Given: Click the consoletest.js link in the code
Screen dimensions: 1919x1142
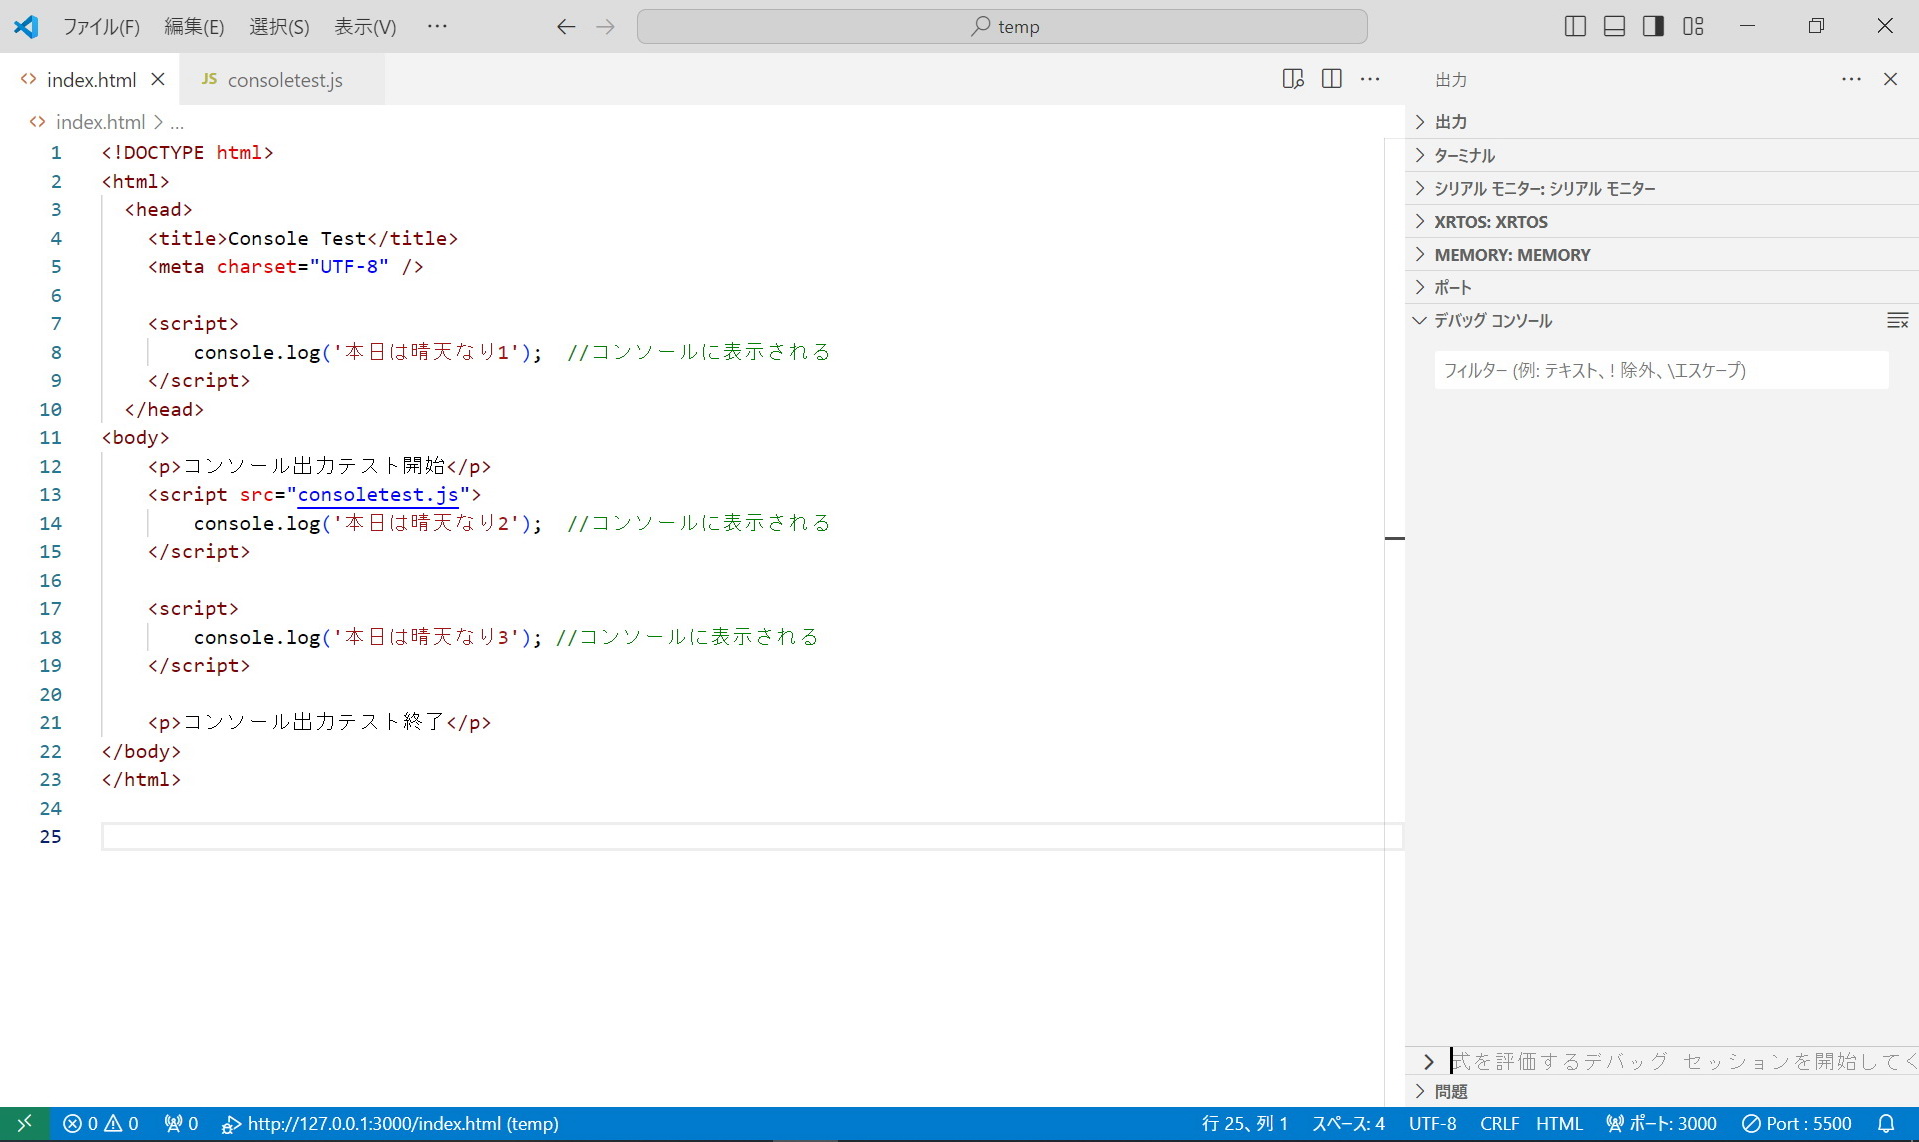Looking at the screenshot, I should click(x=377, y=494).
